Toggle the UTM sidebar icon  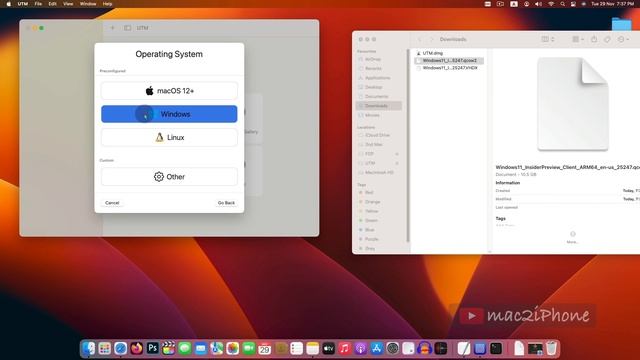pyautogui.click(x=128, y=28)
